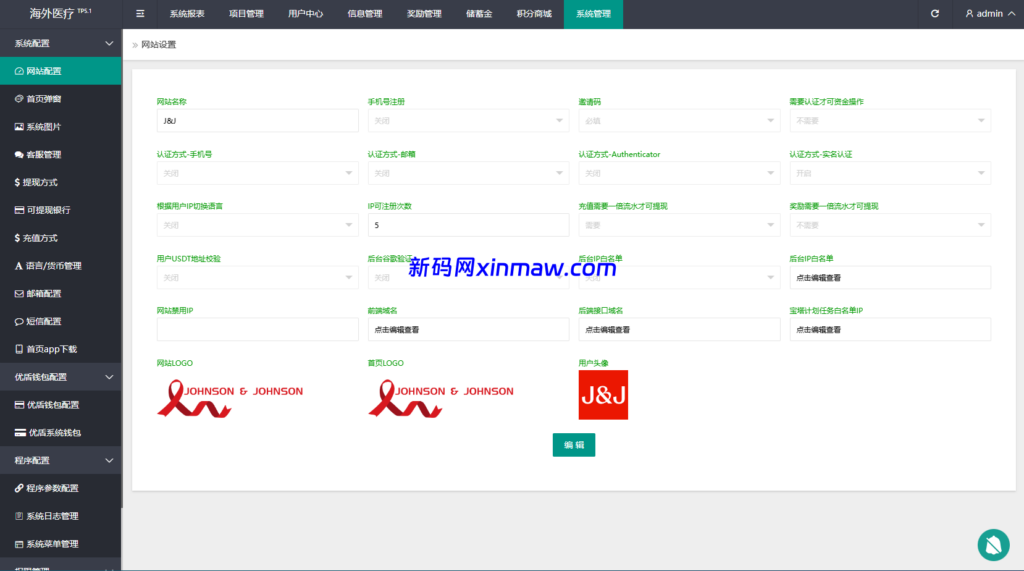Viewport: 1024px width, 571px height.
Task: Open the 需要认证才可资金操作 dropdown
Action: click(x=890, y=121)
